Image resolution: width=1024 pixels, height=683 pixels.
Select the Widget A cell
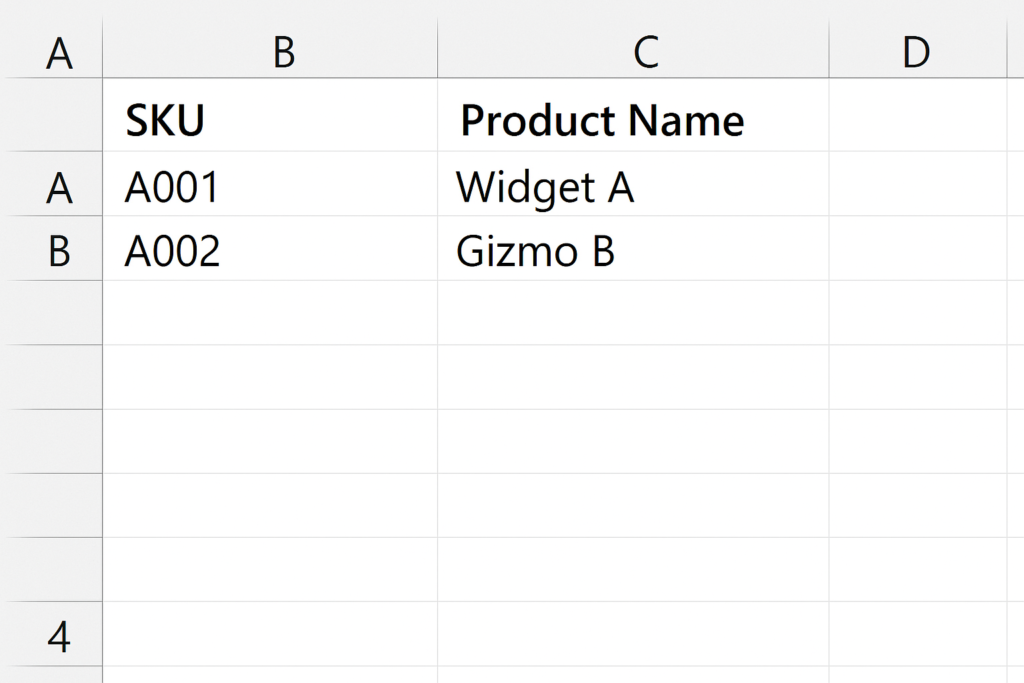[633, 184]
